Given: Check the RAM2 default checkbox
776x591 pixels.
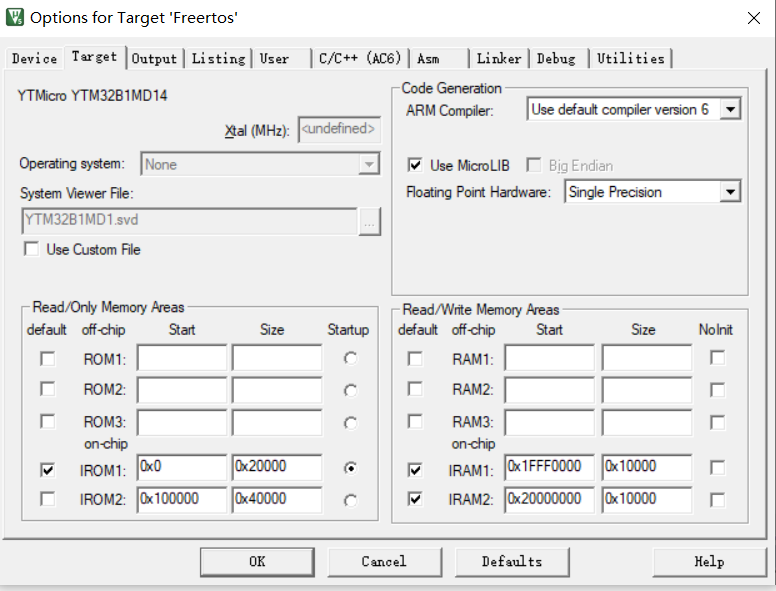Looking at the screenshot, I should tap(415, 389).
